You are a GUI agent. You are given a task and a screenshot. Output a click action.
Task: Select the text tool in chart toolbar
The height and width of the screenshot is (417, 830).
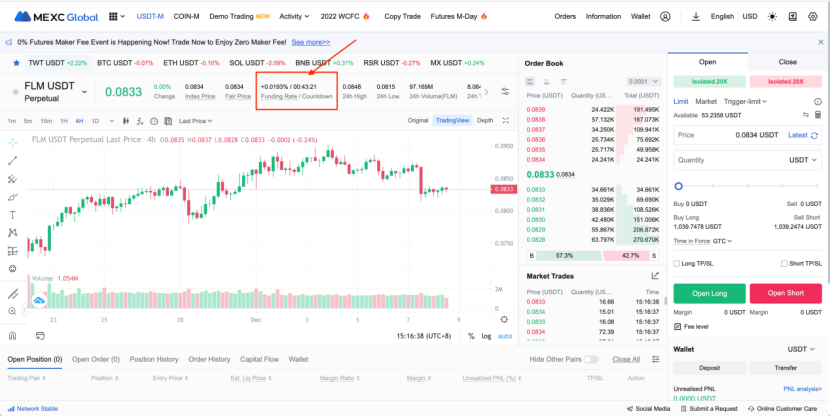(x=13, y=215)
